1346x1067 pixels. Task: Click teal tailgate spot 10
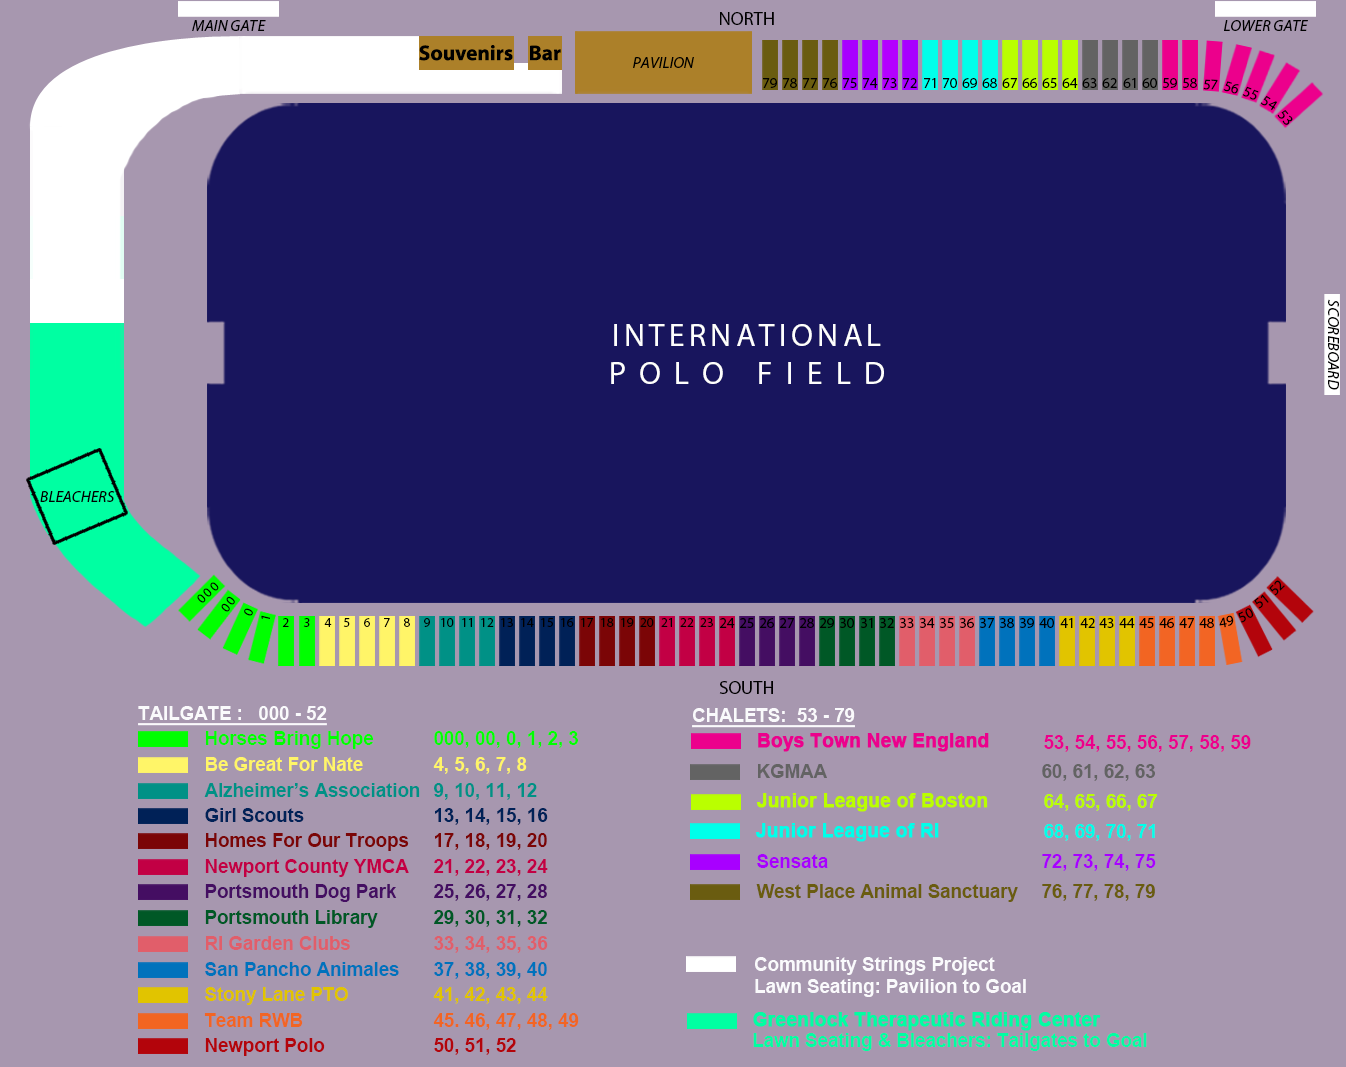coord(447,641)
